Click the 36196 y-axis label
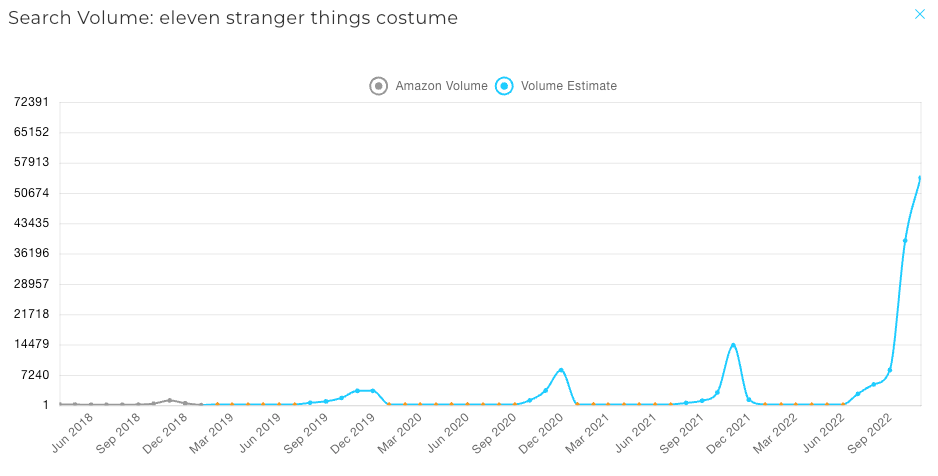 pos(31,253)
